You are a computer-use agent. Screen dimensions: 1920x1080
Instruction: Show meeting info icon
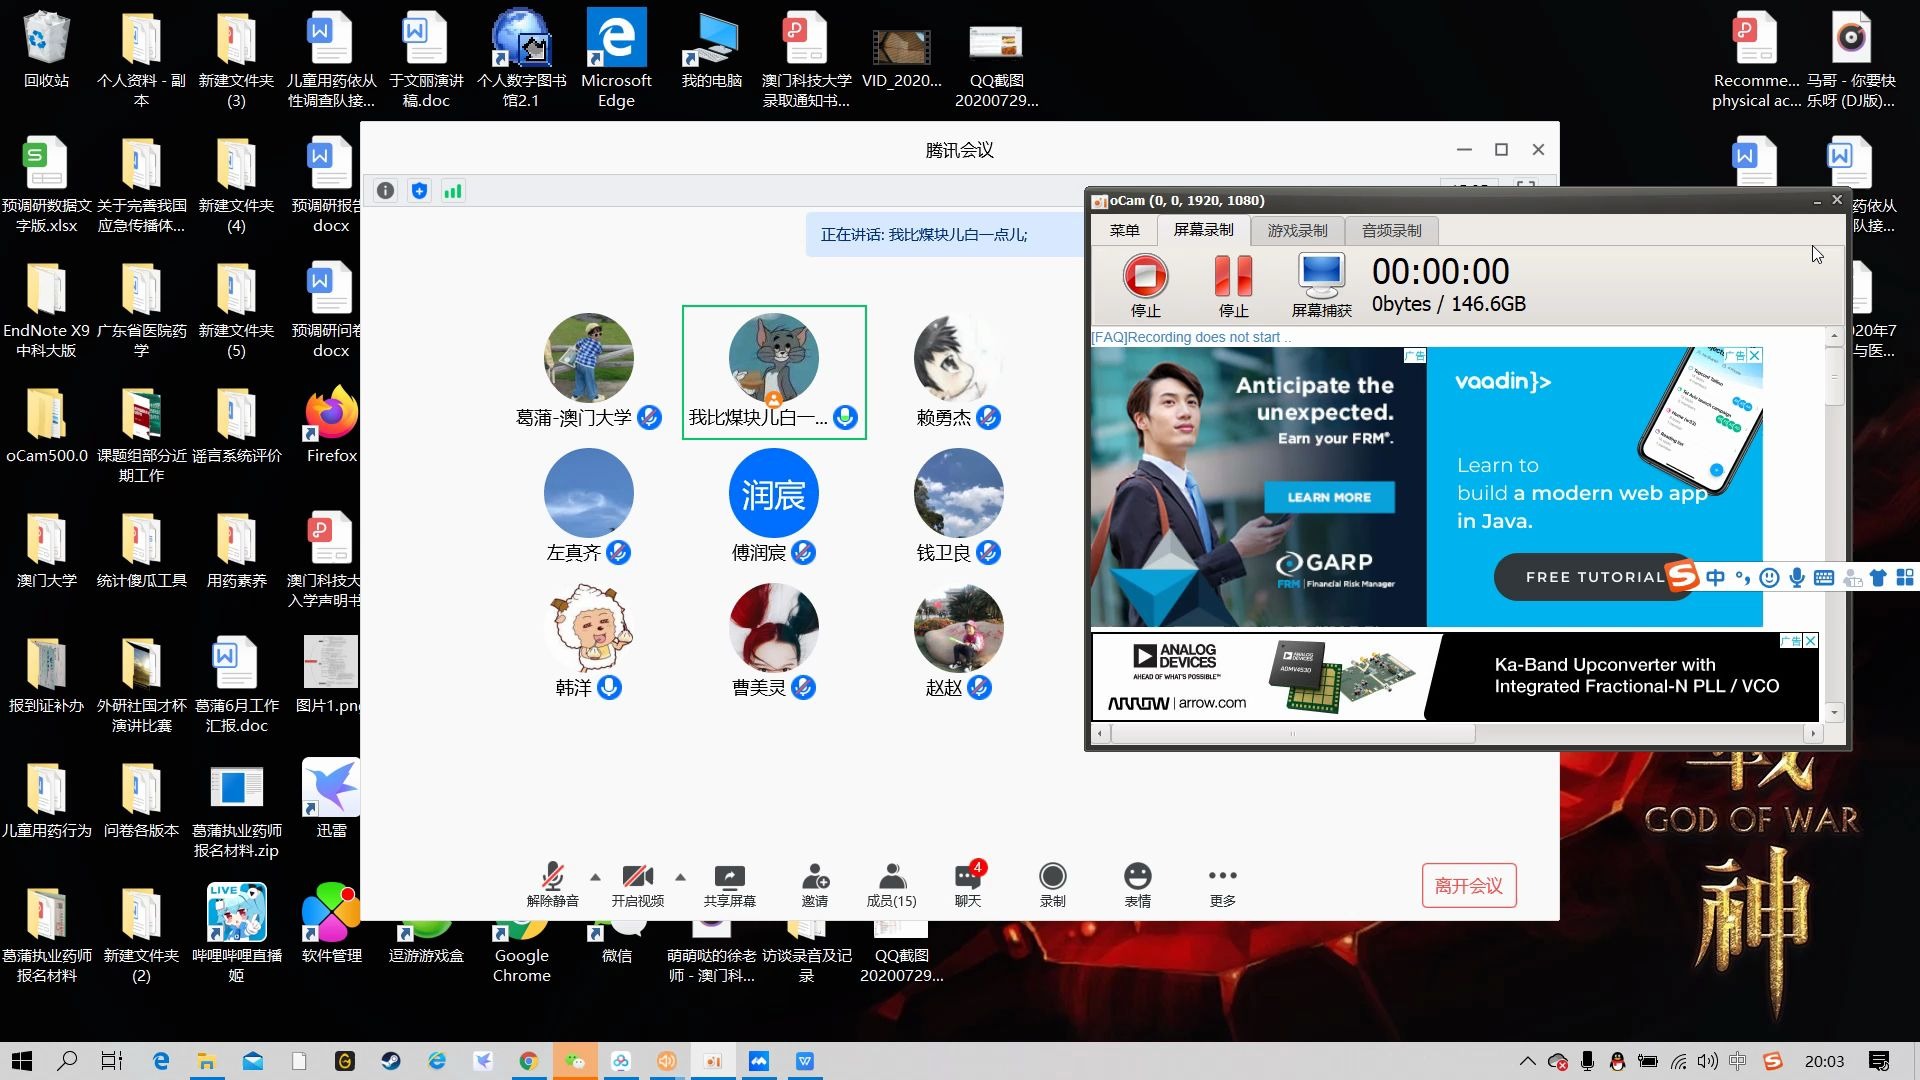(386, 191)
